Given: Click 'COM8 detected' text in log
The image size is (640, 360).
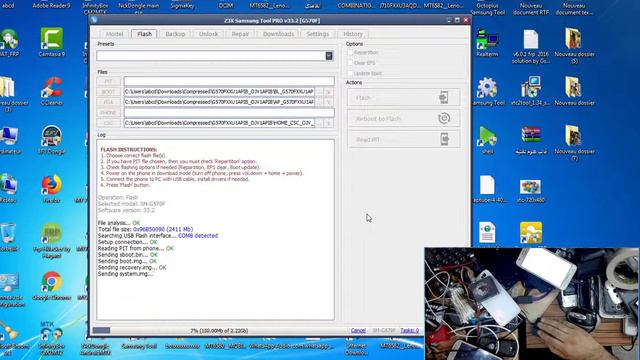Looking at the screenshot, I should (x=198, y=236).
